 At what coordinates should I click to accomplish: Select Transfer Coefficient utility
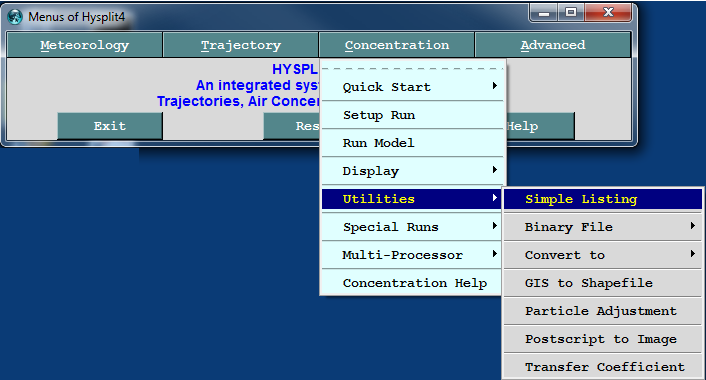(602, 367)
